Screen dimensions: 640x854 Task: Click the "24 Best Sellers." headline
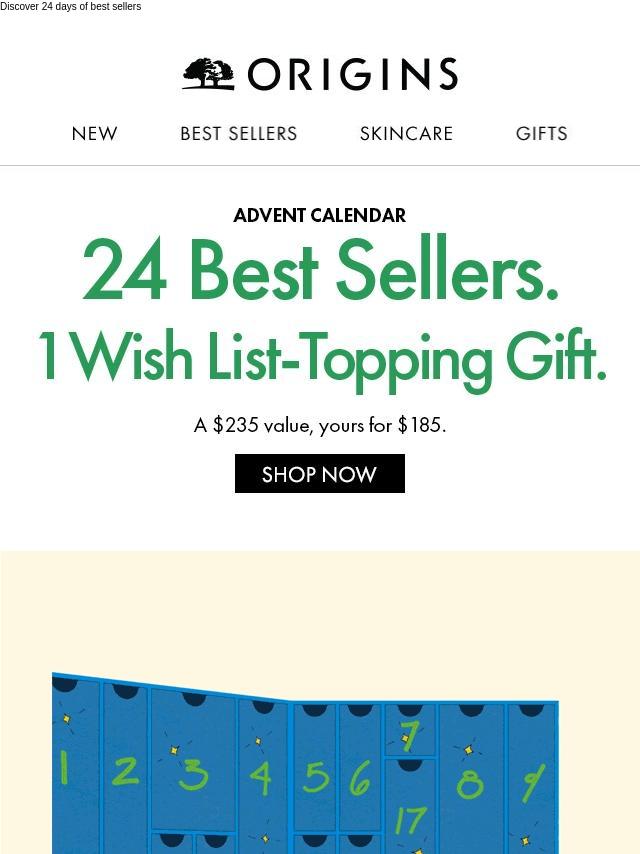(320, 271)
